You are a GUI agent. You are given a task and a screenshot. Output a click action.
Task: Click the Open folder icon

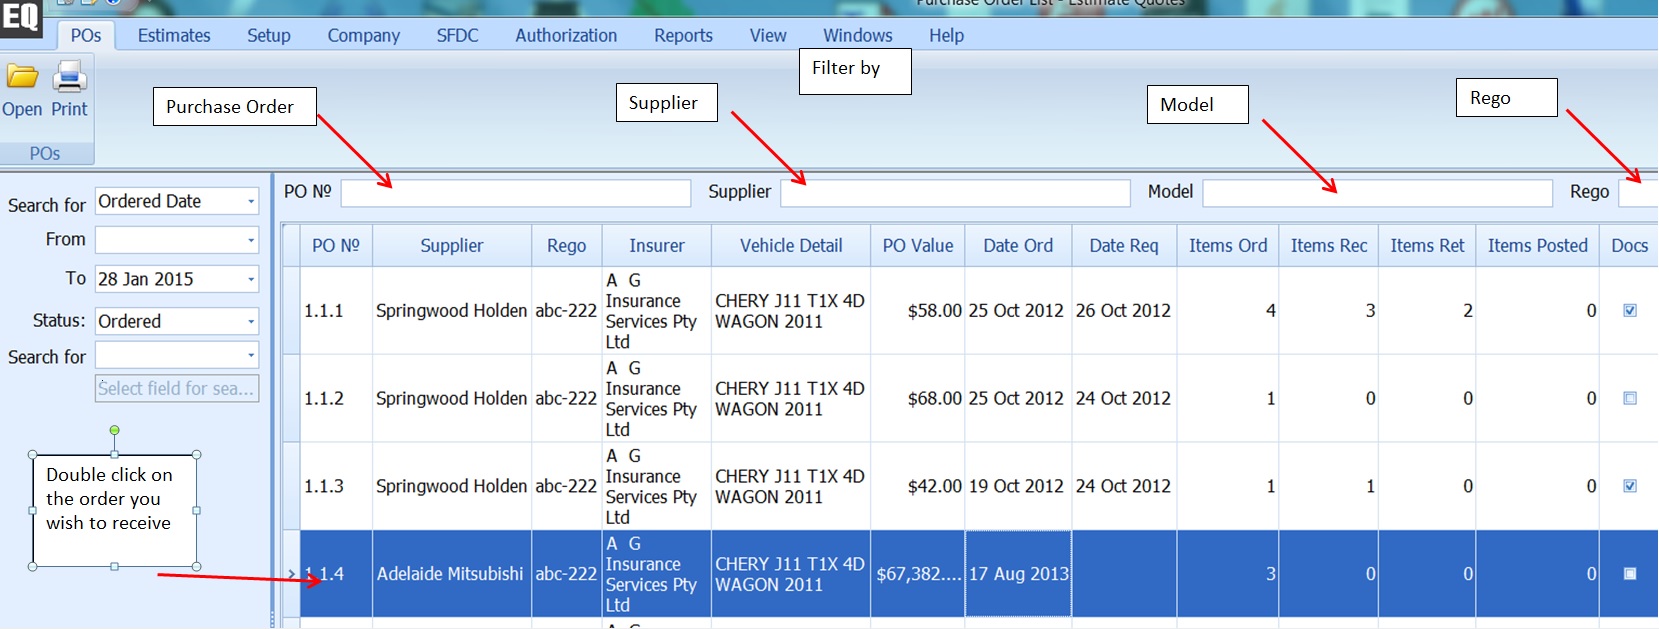coord(22,77)
